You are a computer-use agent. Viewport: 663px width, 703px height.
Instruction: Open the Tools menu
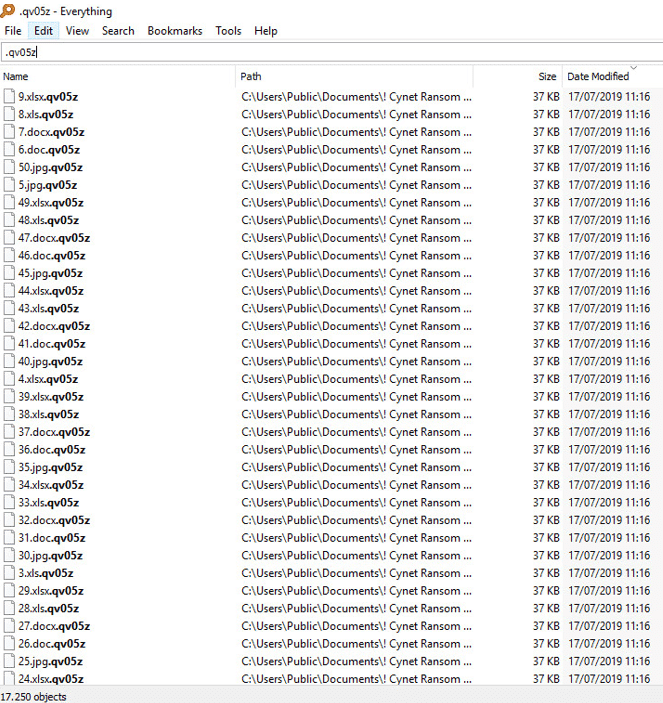point(228,31)
